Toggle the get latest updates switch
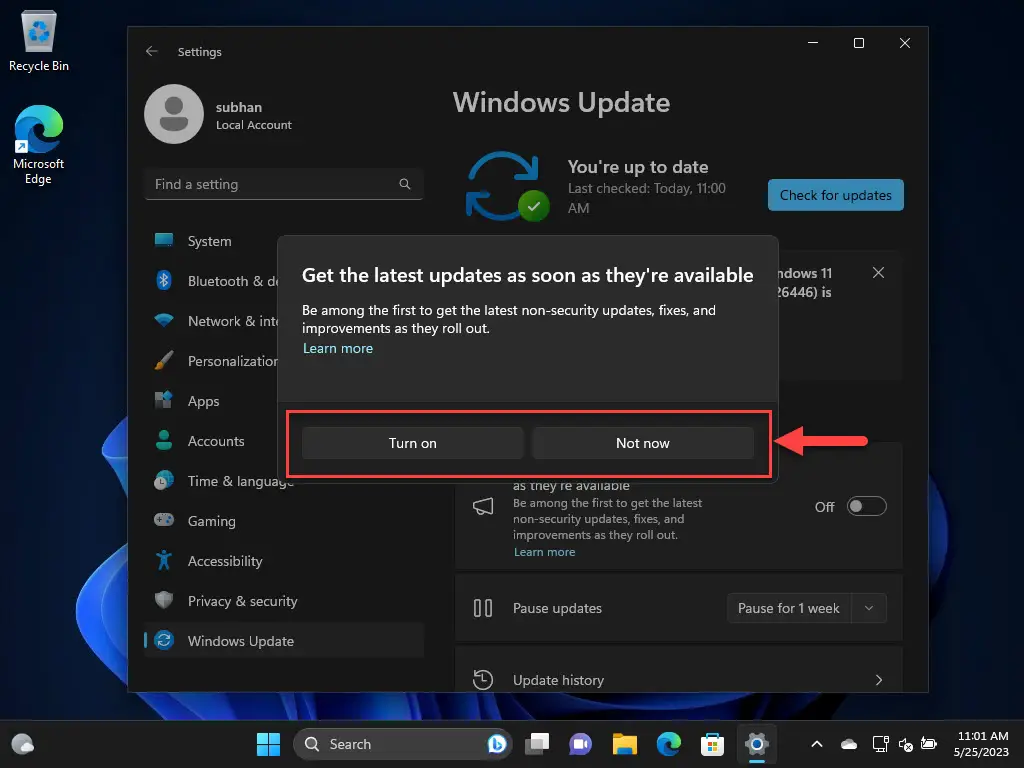Viewport: 1024px width, 768px height. tap(866, 507)
